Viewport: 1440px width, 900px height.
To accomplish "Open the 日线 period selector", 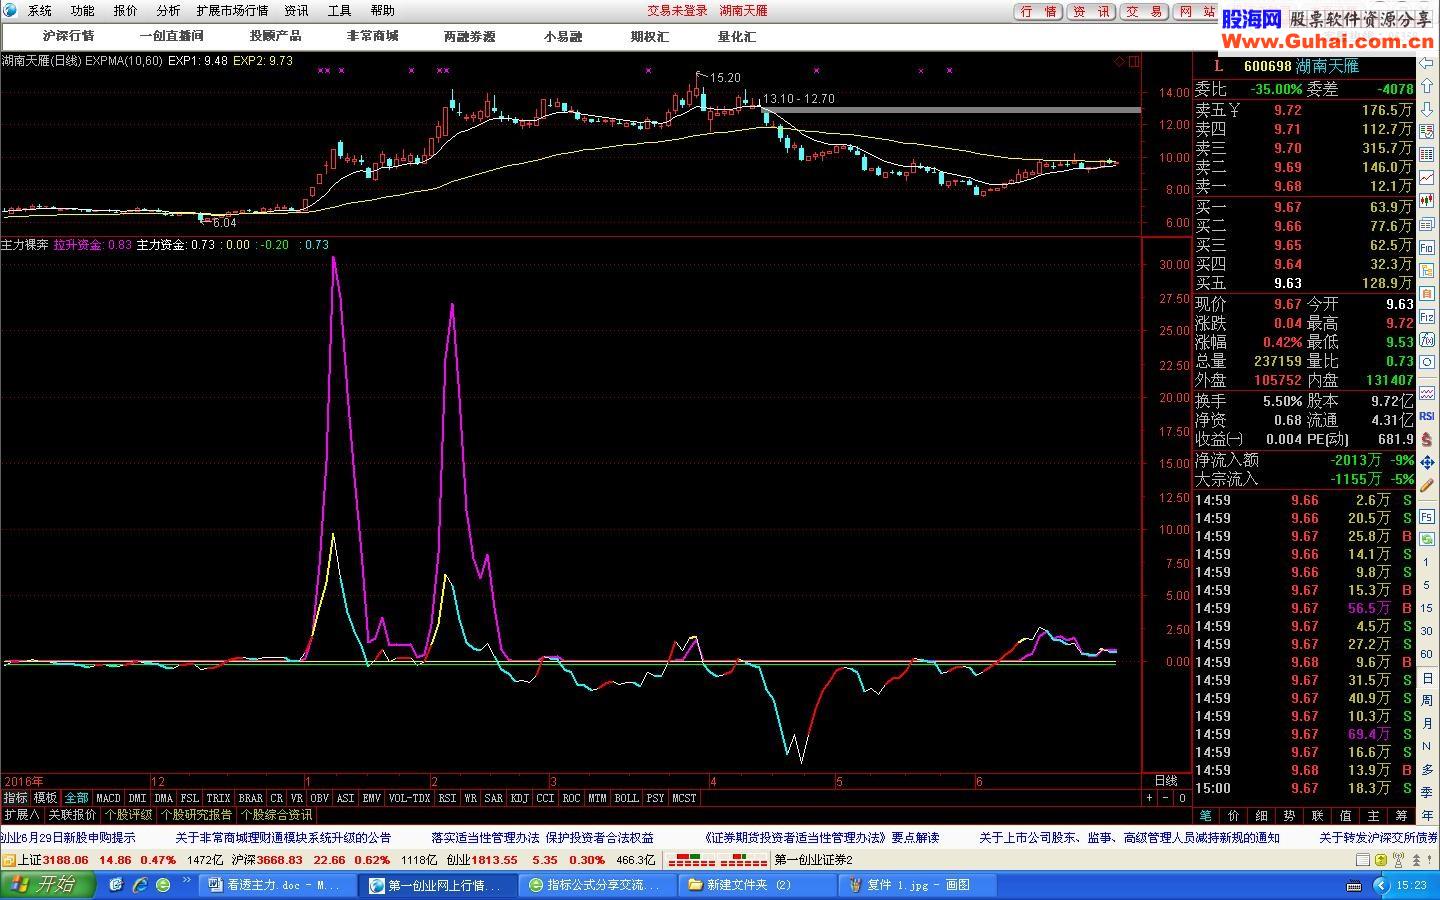I will point(1166,780).
